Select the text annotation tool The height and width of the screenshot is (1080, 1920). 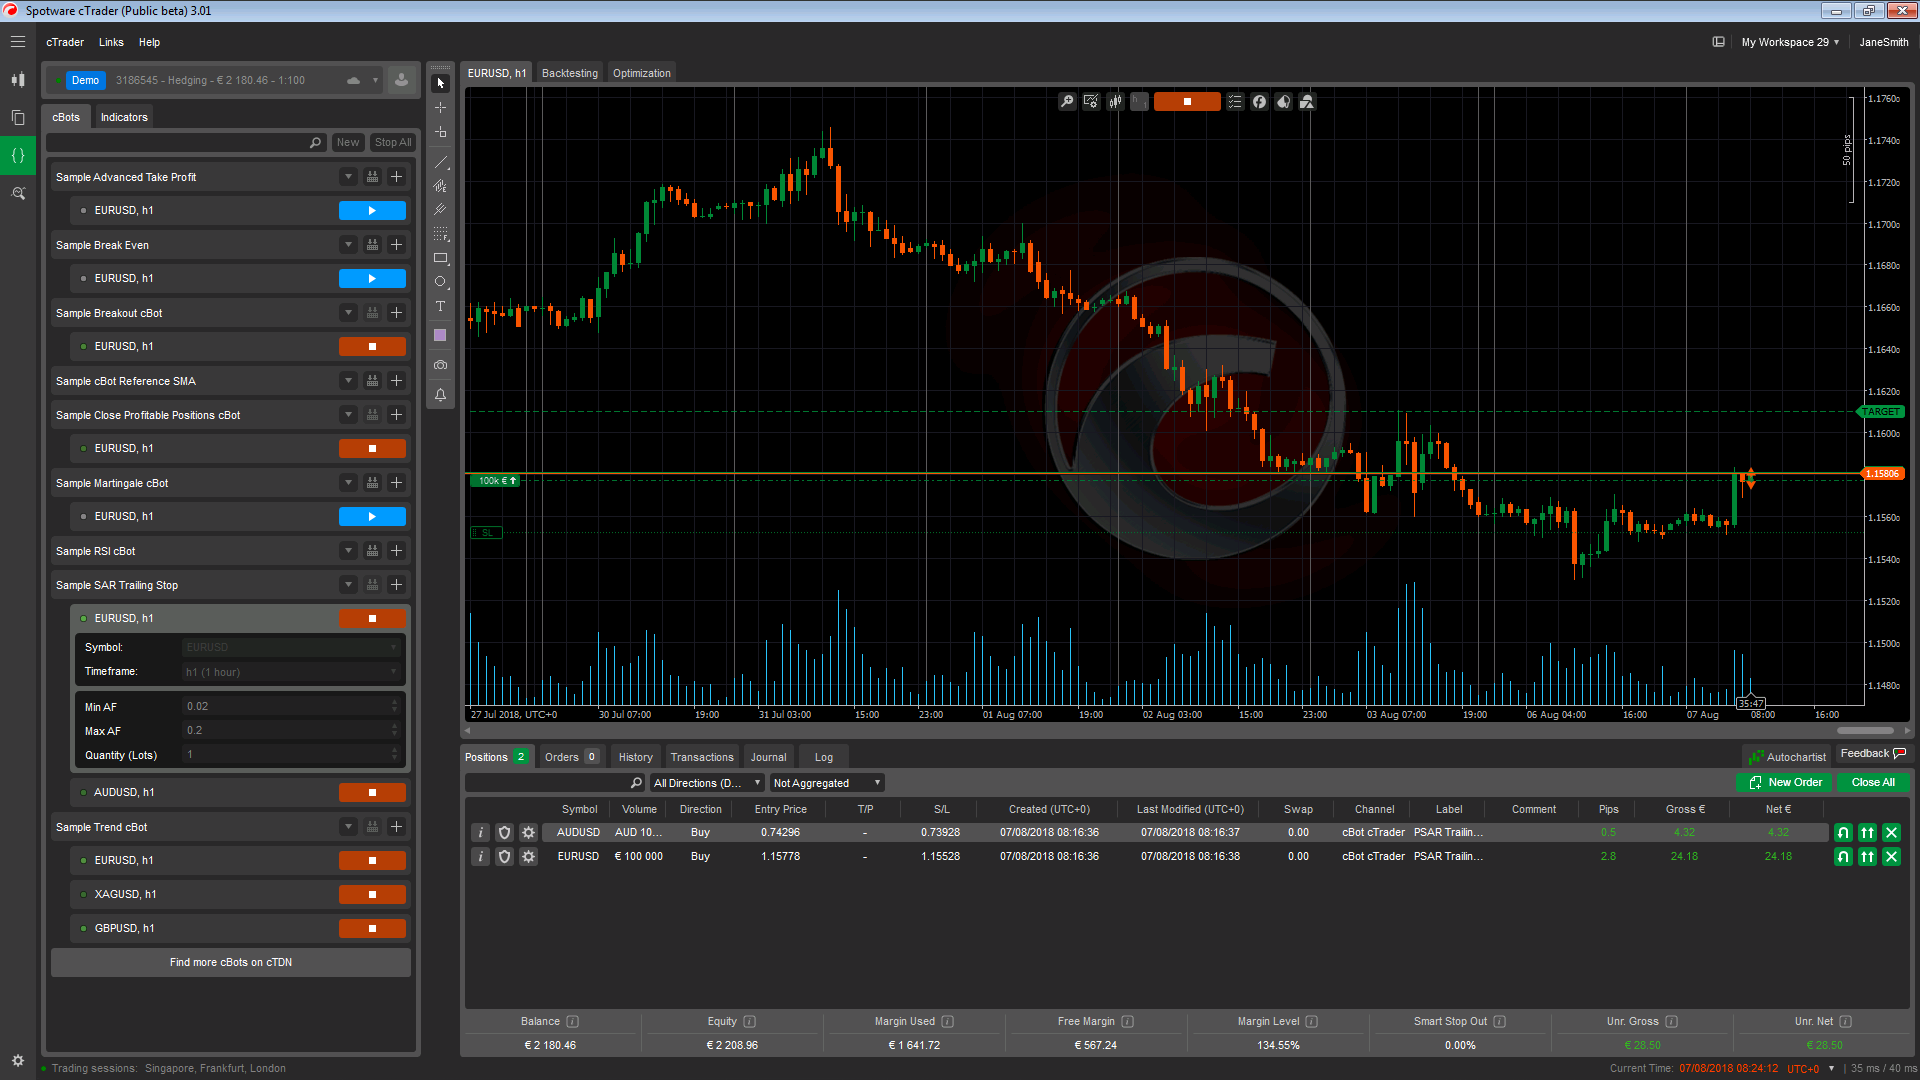coord(440,306)
